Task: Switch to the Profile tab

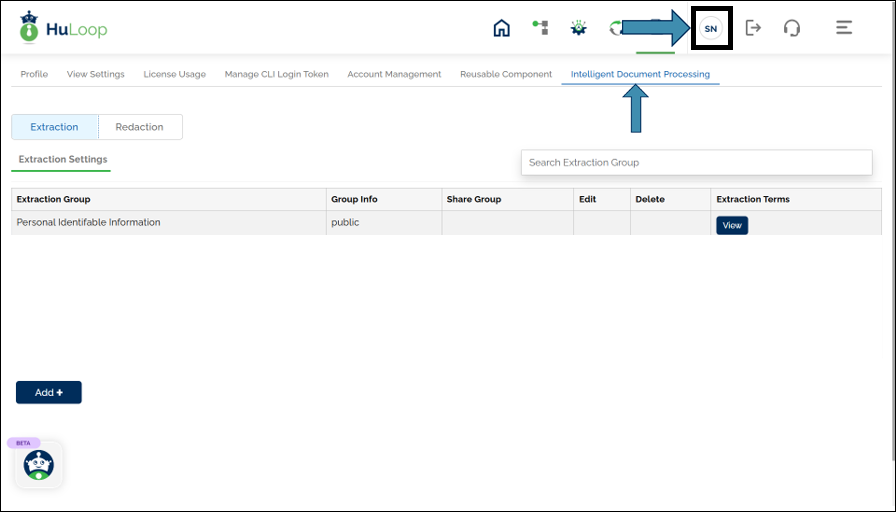Action: (x=34, y=74)
